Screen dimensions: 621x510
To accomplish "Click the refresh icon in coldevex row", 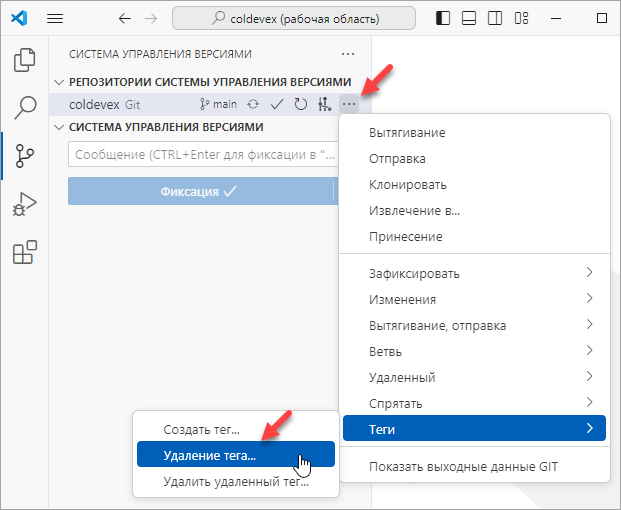I will tap(300, 104).
